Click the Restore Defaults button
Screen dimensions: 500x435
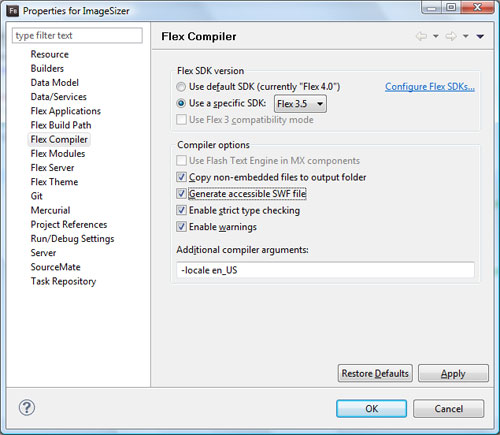coord(375,373)
